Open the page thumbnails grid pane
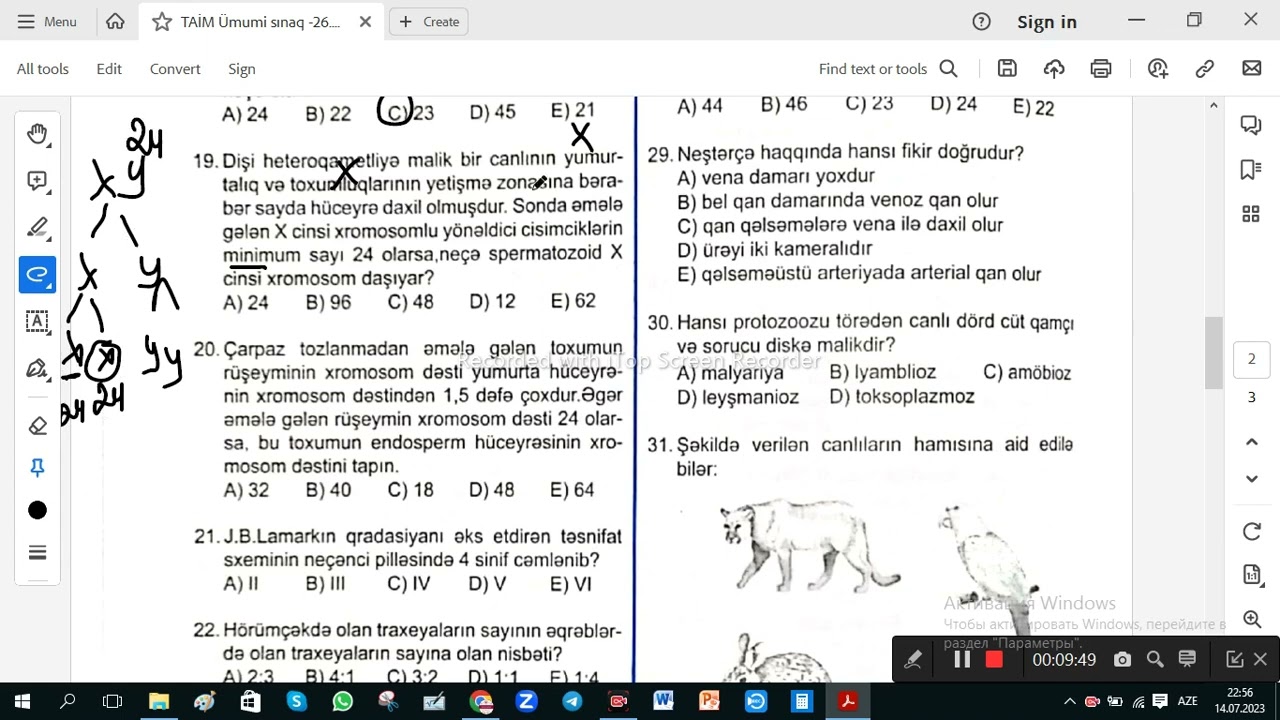The height and width of the screenshot is (720, 1280). [1251, 214]
